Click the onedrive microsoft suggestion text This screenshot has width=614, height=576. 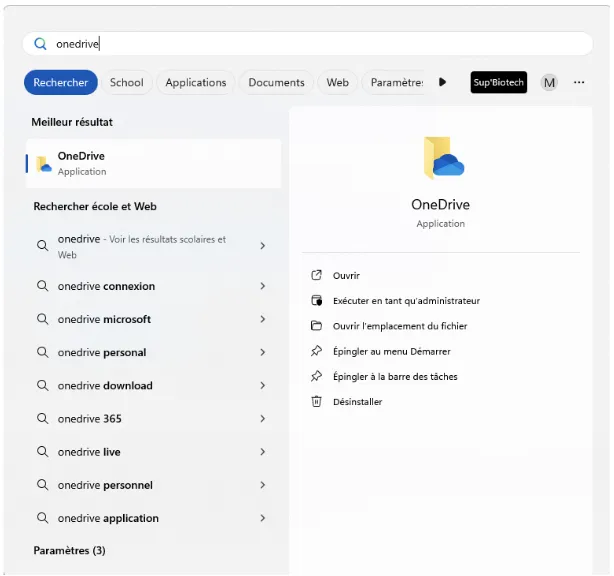(104, 320)
